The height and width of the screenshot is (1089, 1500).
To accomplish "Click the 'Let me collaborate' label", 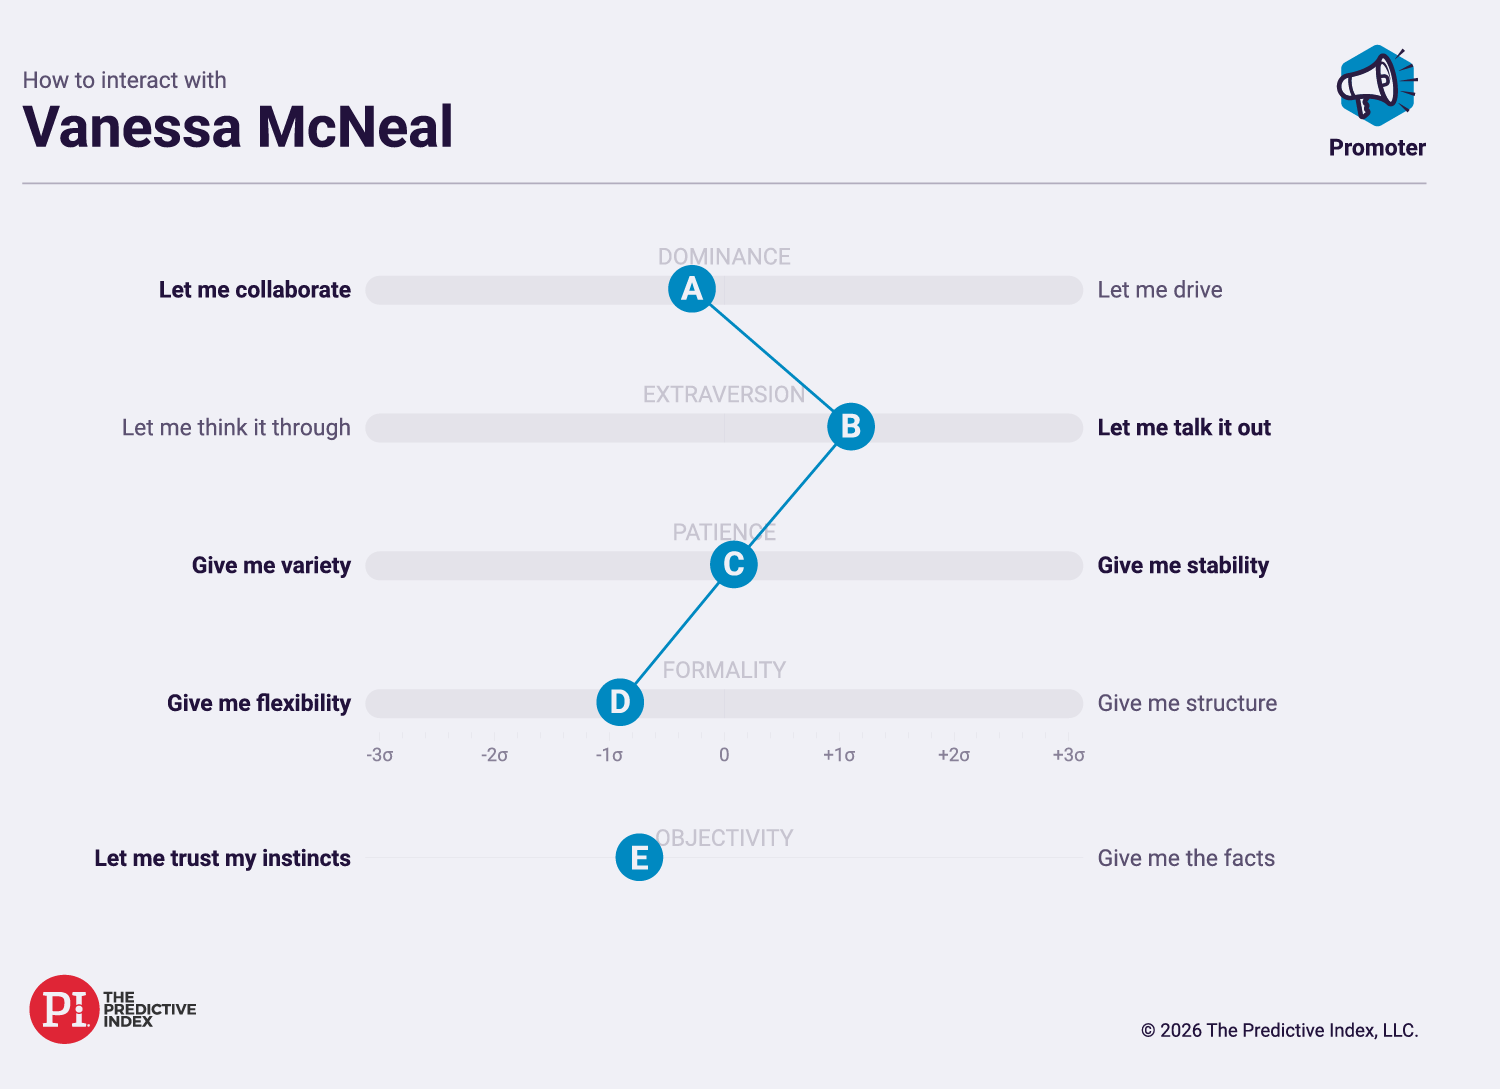I will [255, 290].
